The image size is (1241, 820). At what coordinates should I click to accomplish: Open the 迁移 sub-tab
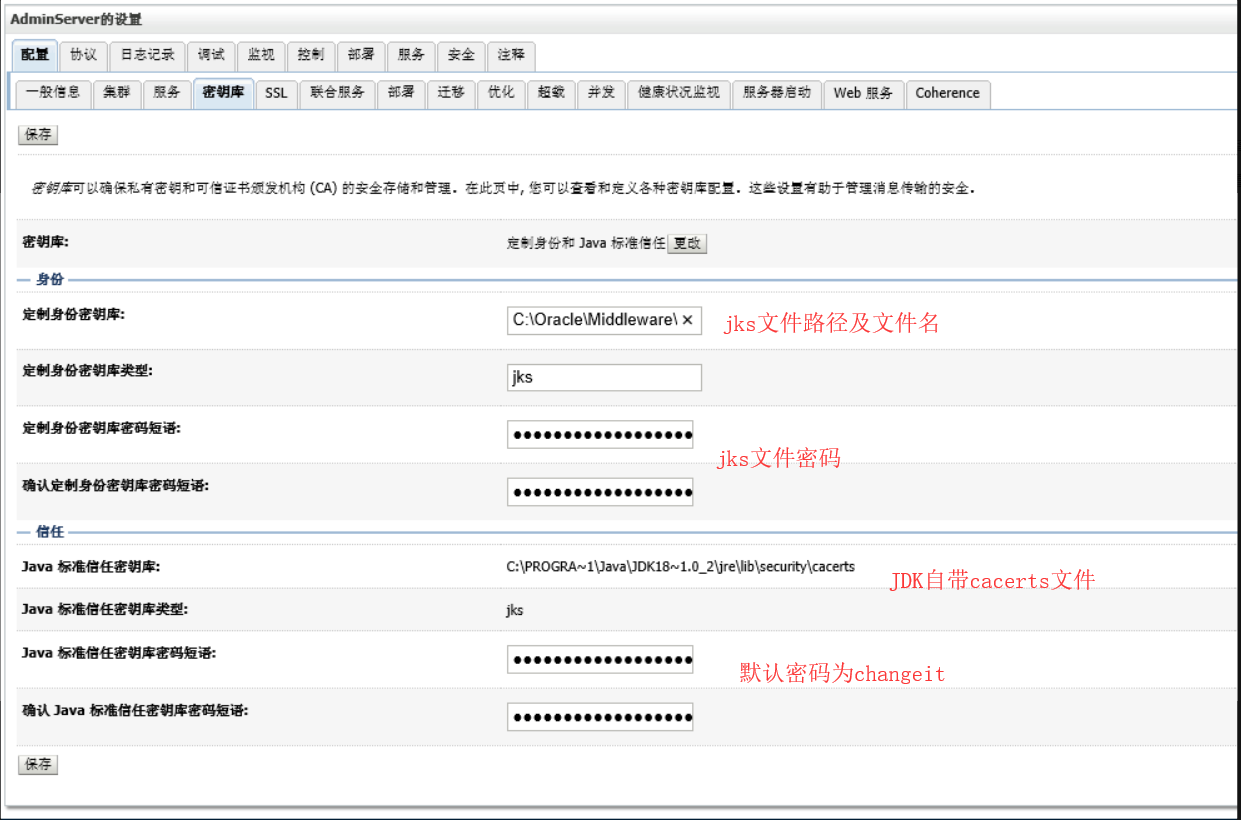[x=451, y=93]
